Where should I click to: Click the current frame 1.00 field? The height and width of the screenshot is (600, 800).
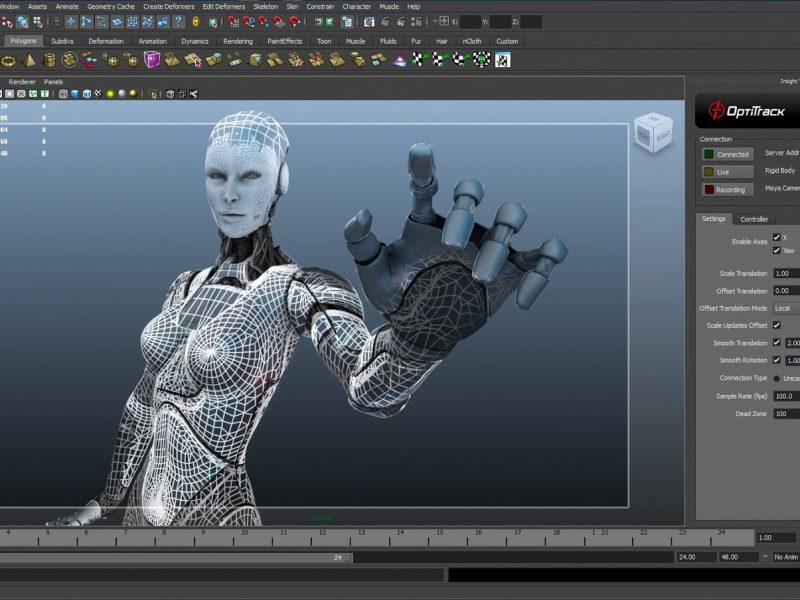tap(776, 537)
